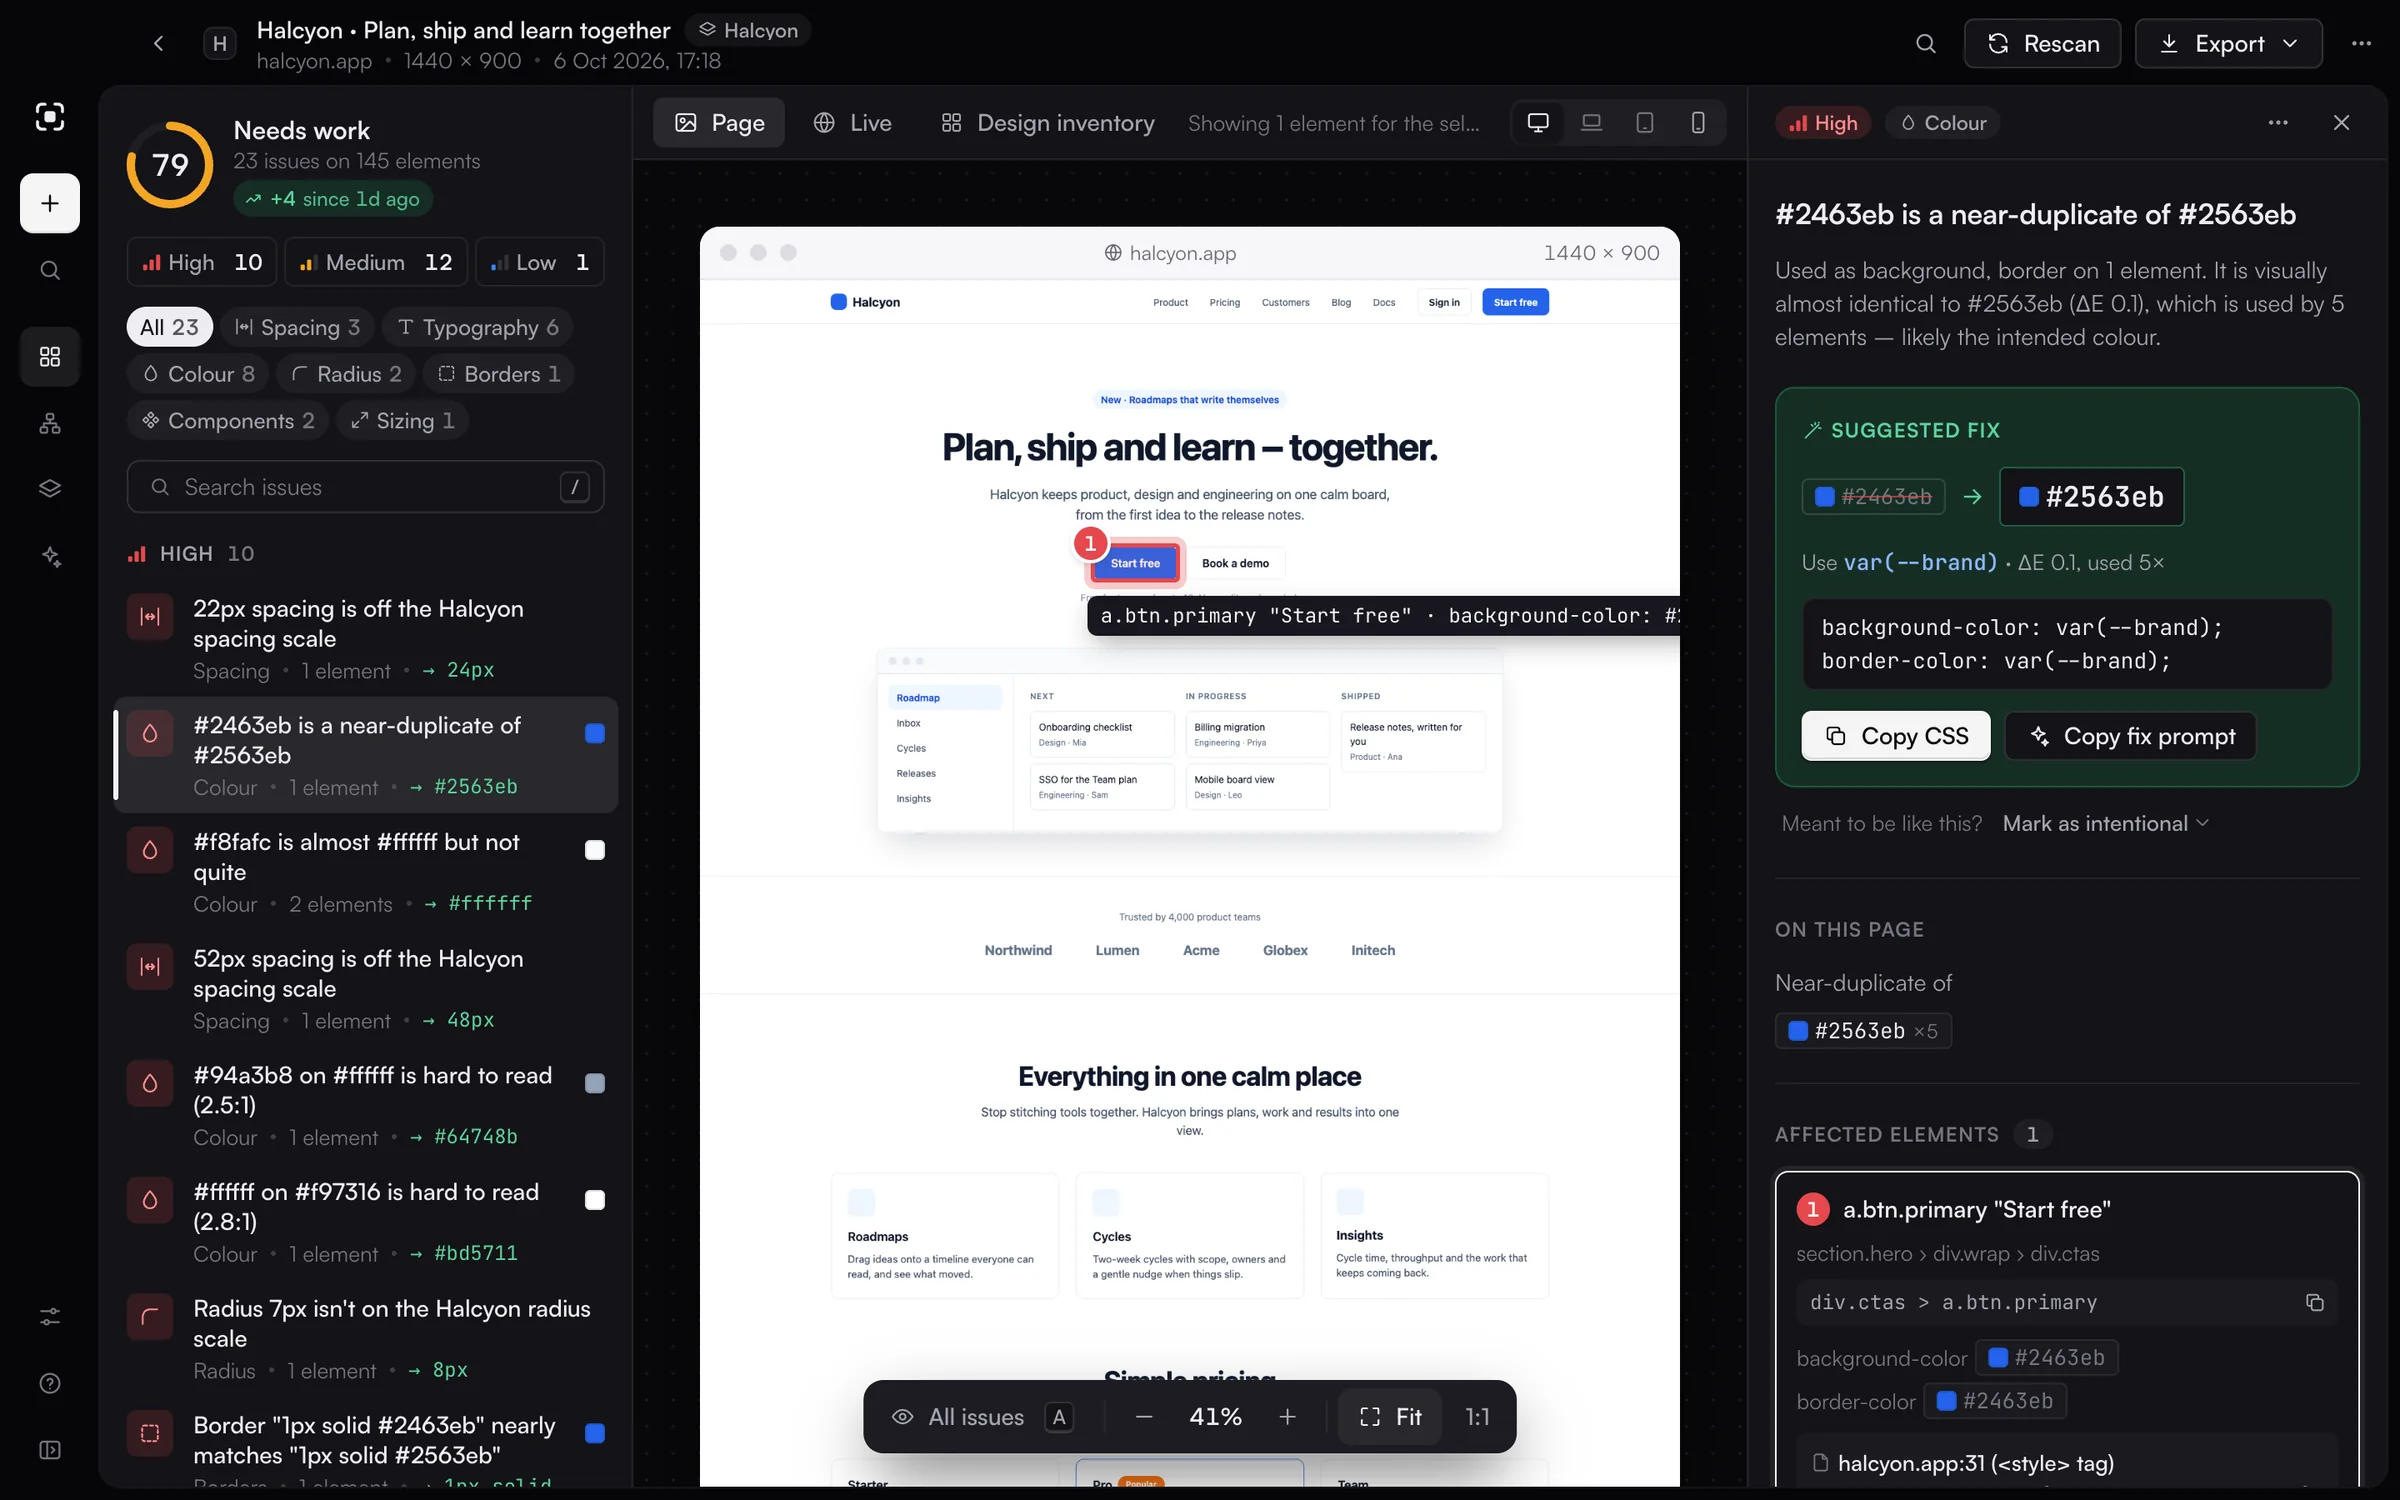Click the Fit zoom button
The height and width of the screenshot is (1500, 2400).
1390,1416
